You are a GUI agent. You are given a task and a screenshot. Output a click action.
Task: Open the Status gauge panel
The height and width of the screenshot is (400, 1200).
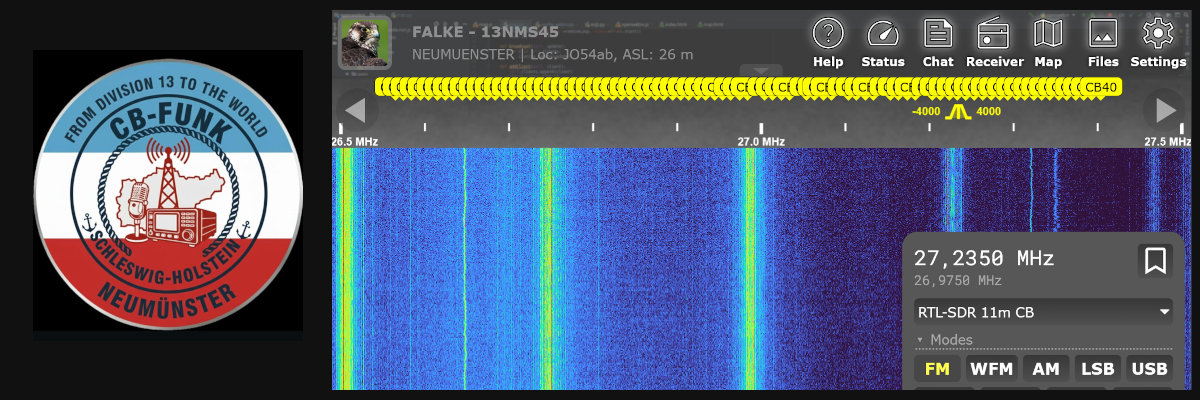(883, 44)
